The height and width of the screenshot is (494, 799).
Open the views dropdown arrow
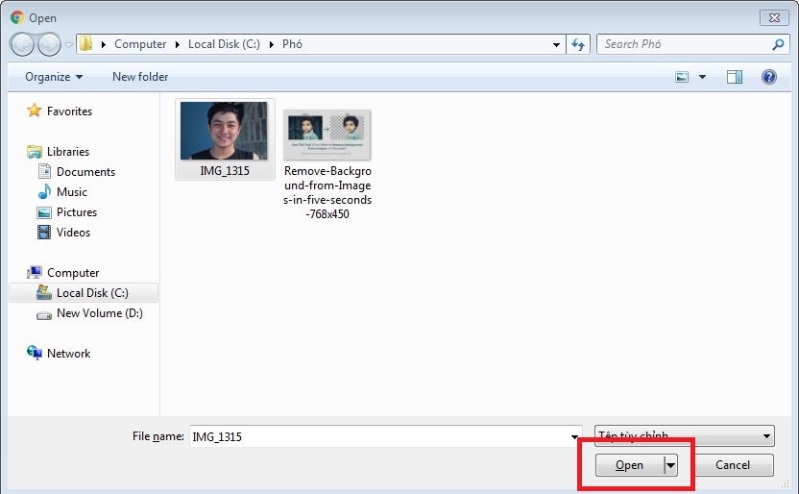pyautogui.click(x=702, y=77)
